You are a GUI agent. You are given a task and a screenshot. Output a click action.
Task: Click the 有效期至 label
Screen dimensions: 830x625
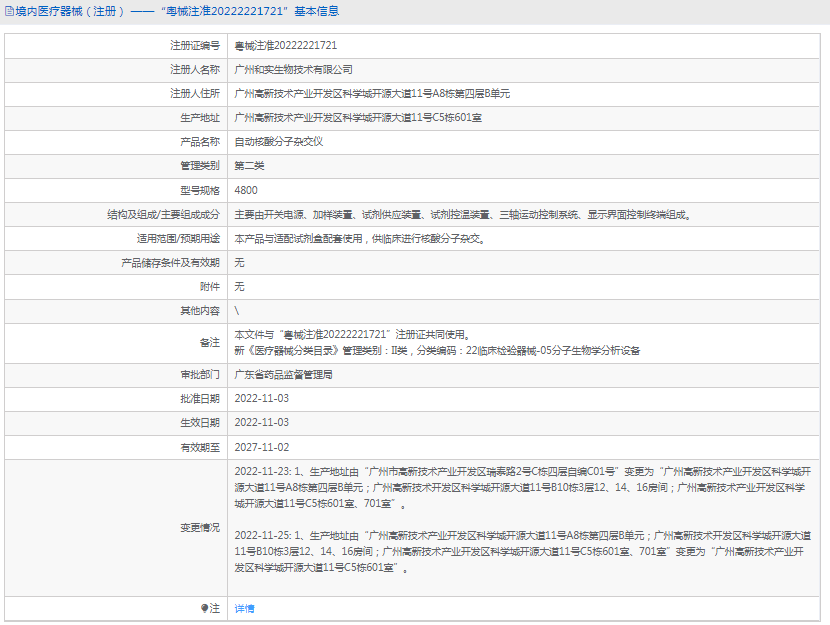pos(200,447)
